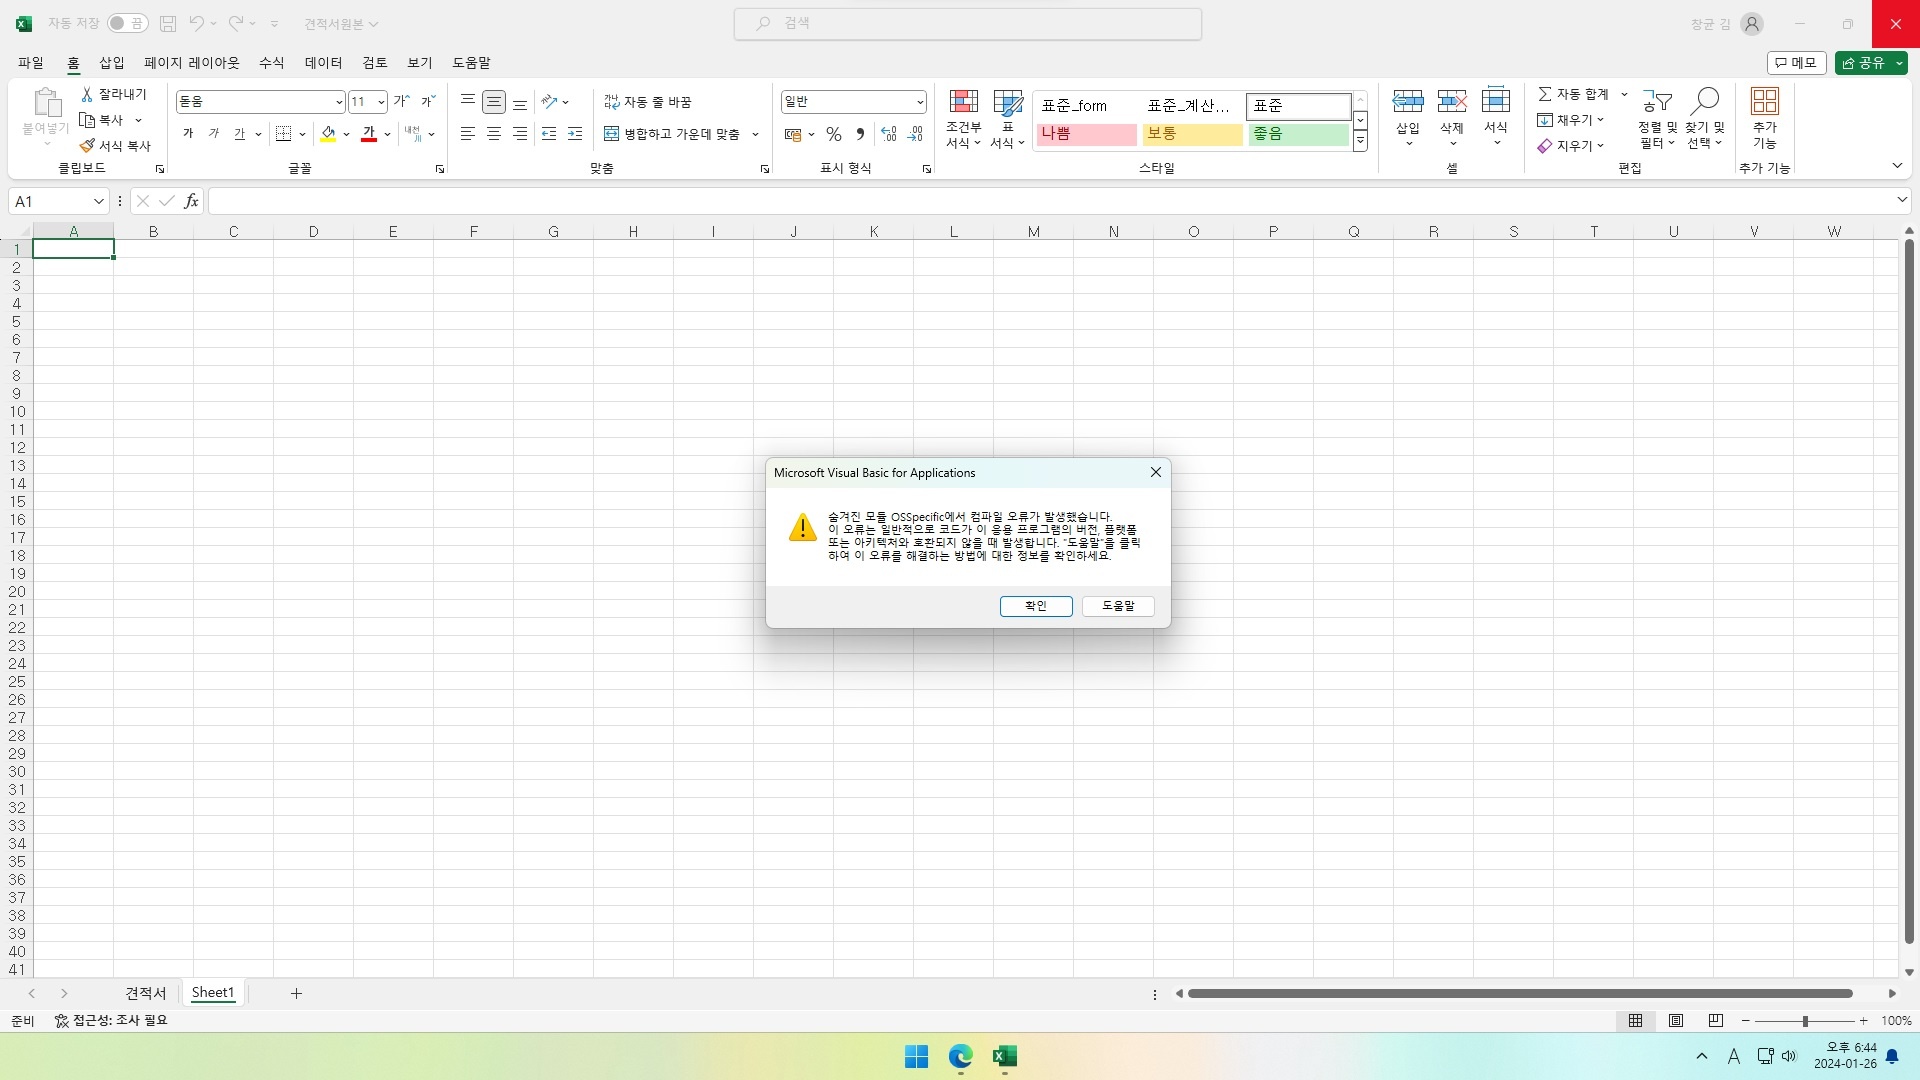The image size is (1920, 1080).
Task: Close the VBA error dialog with X
Action: tap(1156, 472)
